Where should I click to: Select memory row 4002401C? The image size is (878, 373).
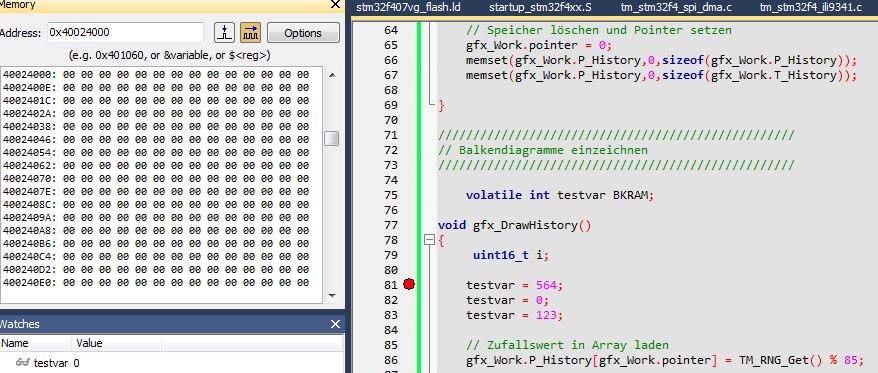pyautogui.click(x=156, y=100)
